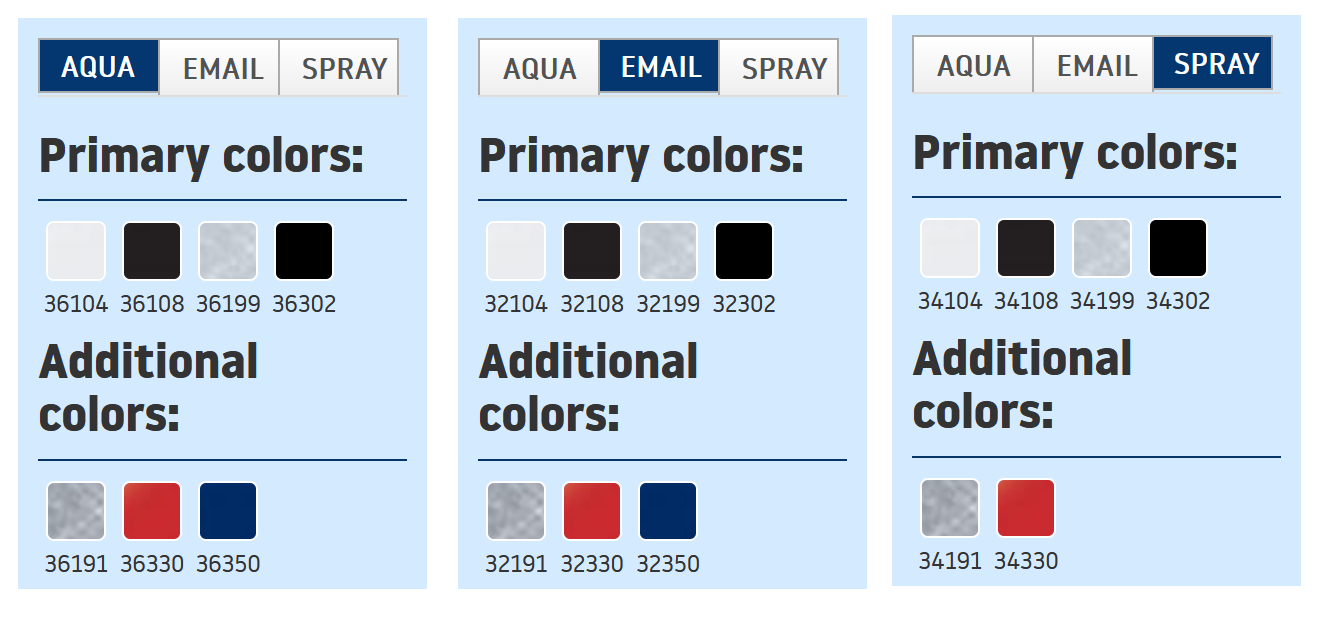The width and height of the screenshot is (1329, 619).
Task: Choose the white swatch 34104
Action: 950,248
